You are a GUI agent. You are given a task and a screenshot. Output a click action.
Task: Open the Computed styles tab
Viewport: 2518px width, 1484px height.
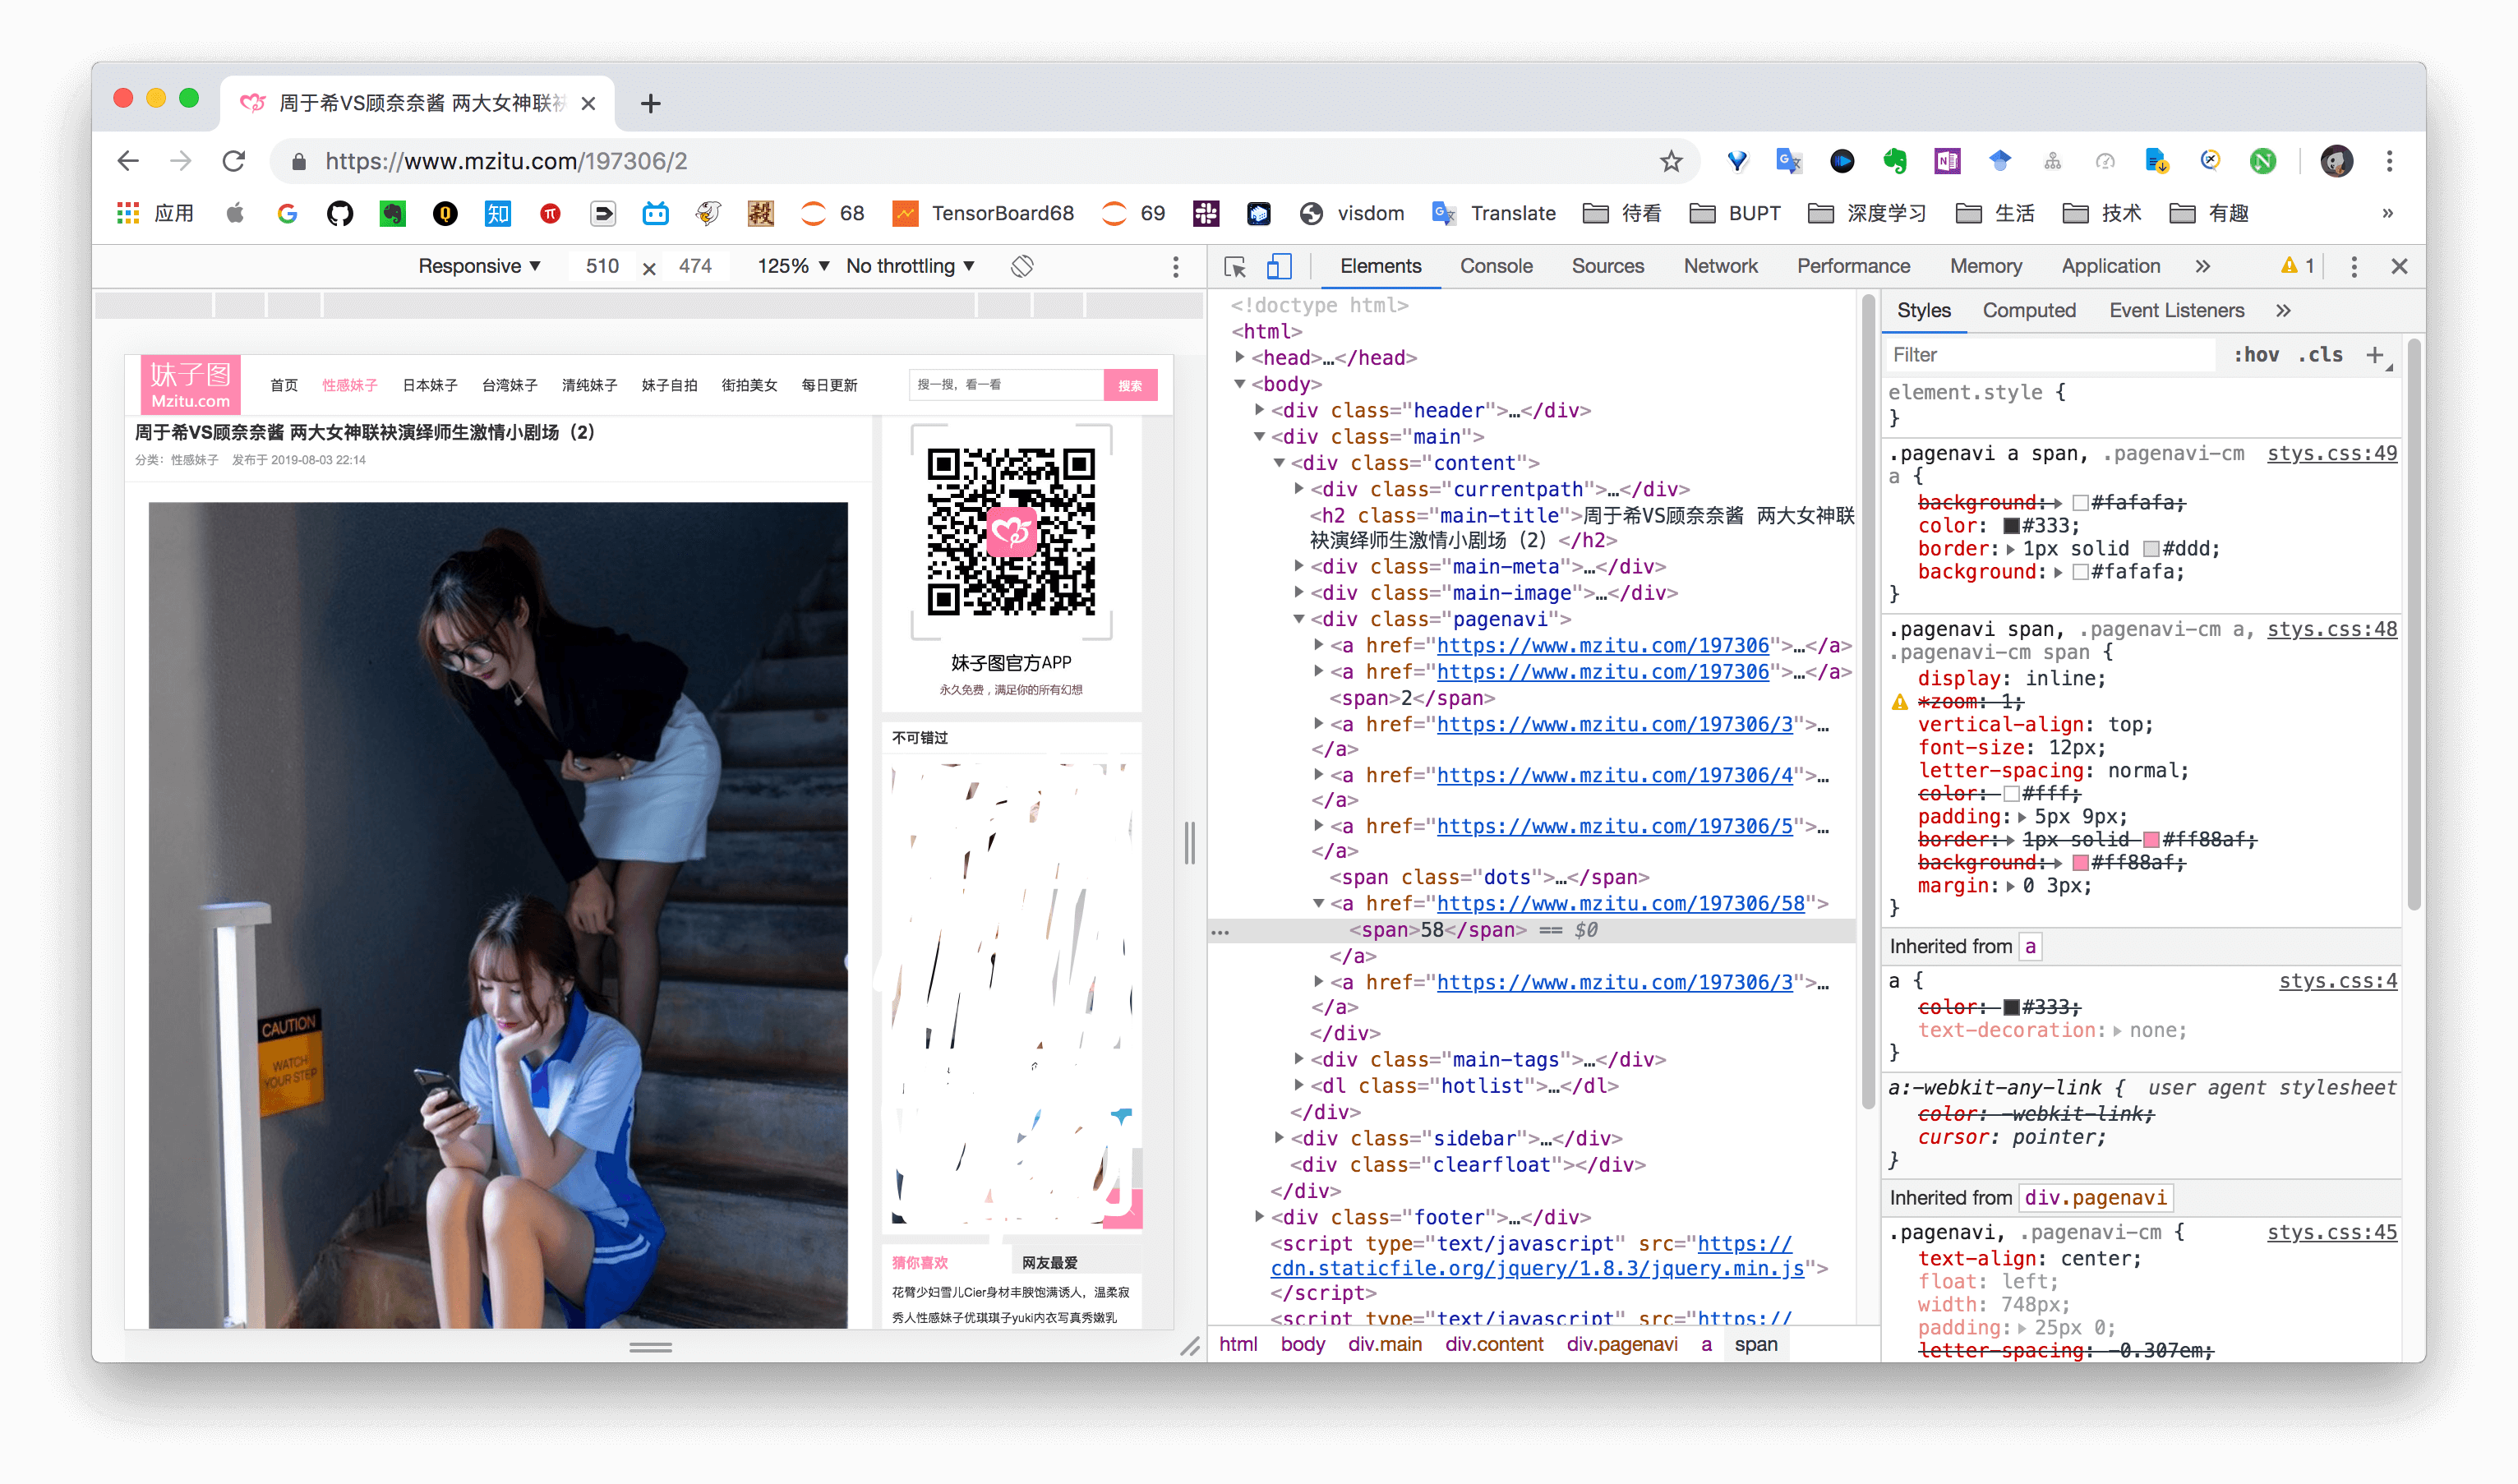click(x=2028, y=311)
